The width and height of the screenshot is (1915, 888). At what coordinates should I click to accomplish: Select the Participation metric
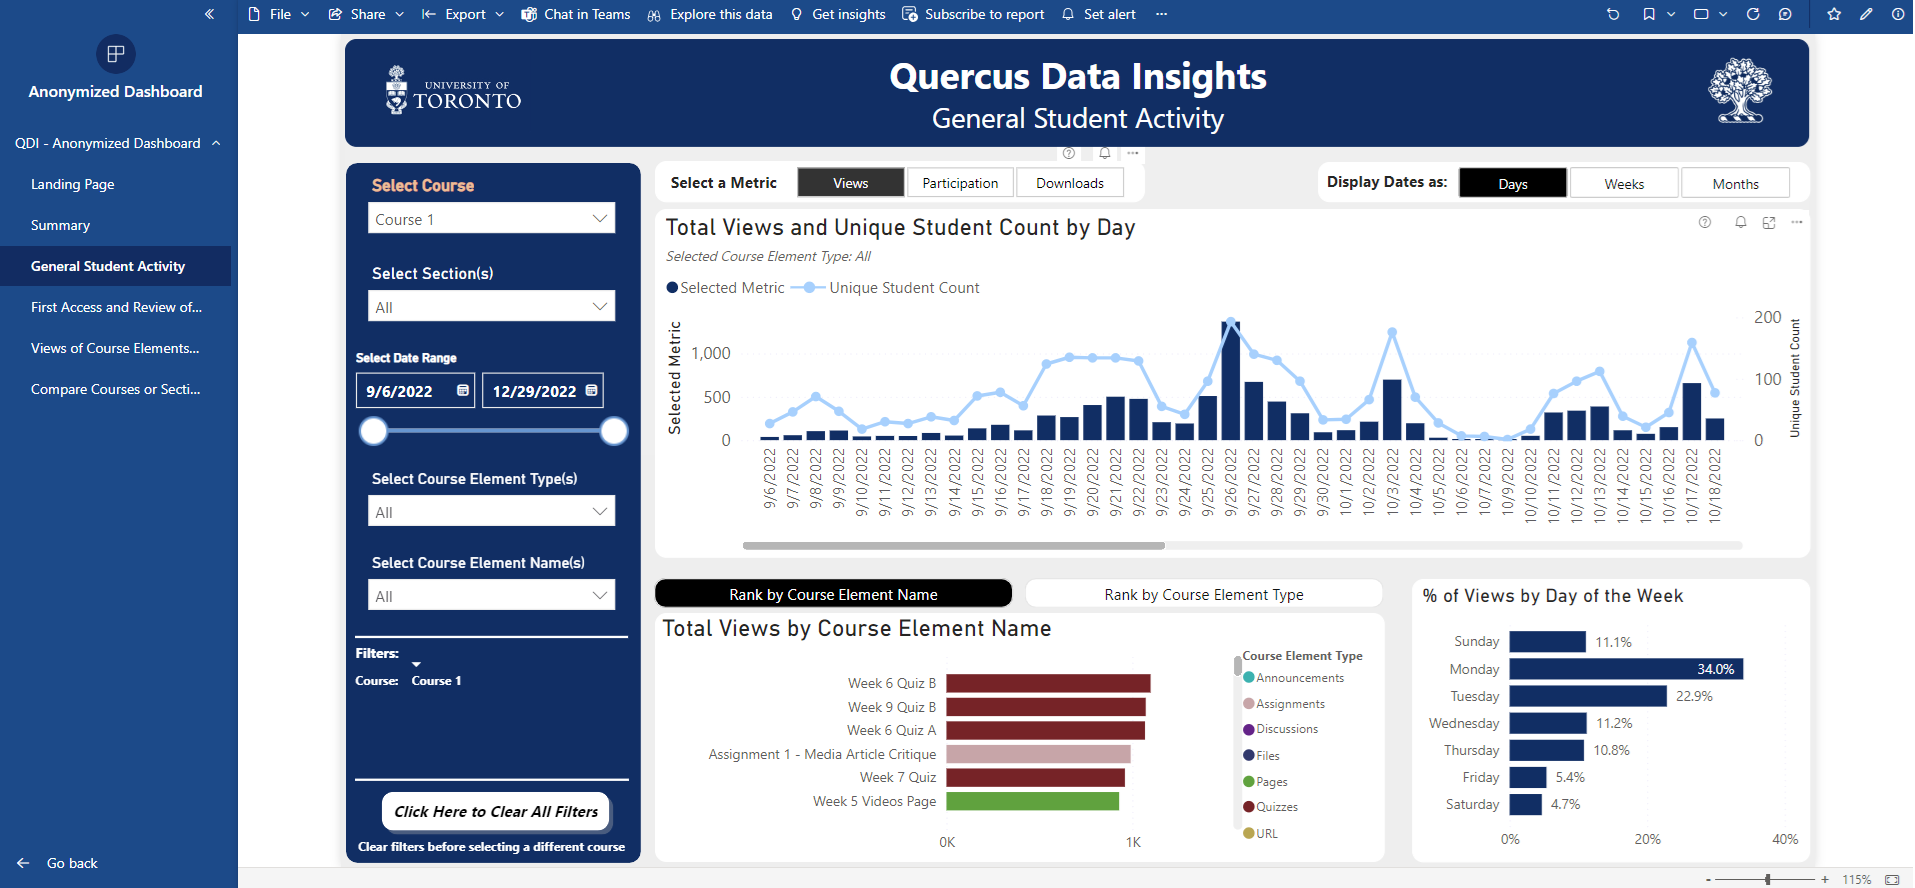pos(960,183)
